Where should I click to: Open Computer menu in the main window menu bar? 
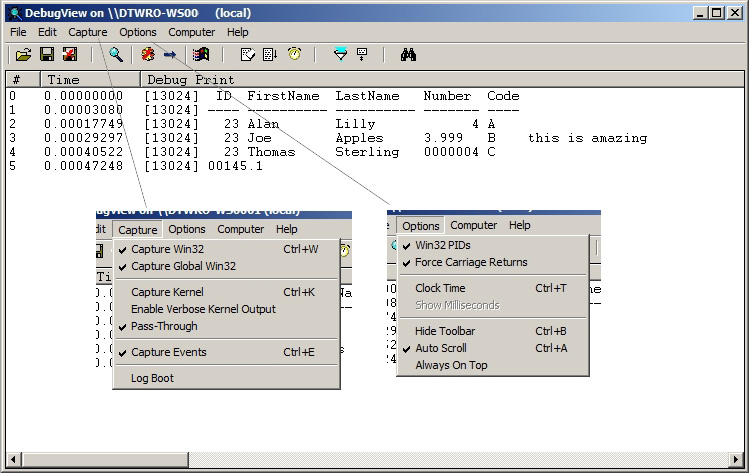coord(192,32)
